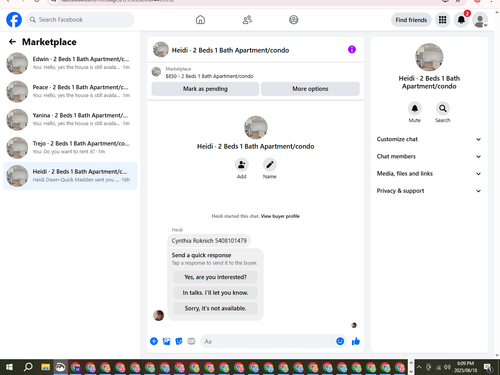Open Edwin conversation in list
The image size is (500, 375).
tap(70, 63)
